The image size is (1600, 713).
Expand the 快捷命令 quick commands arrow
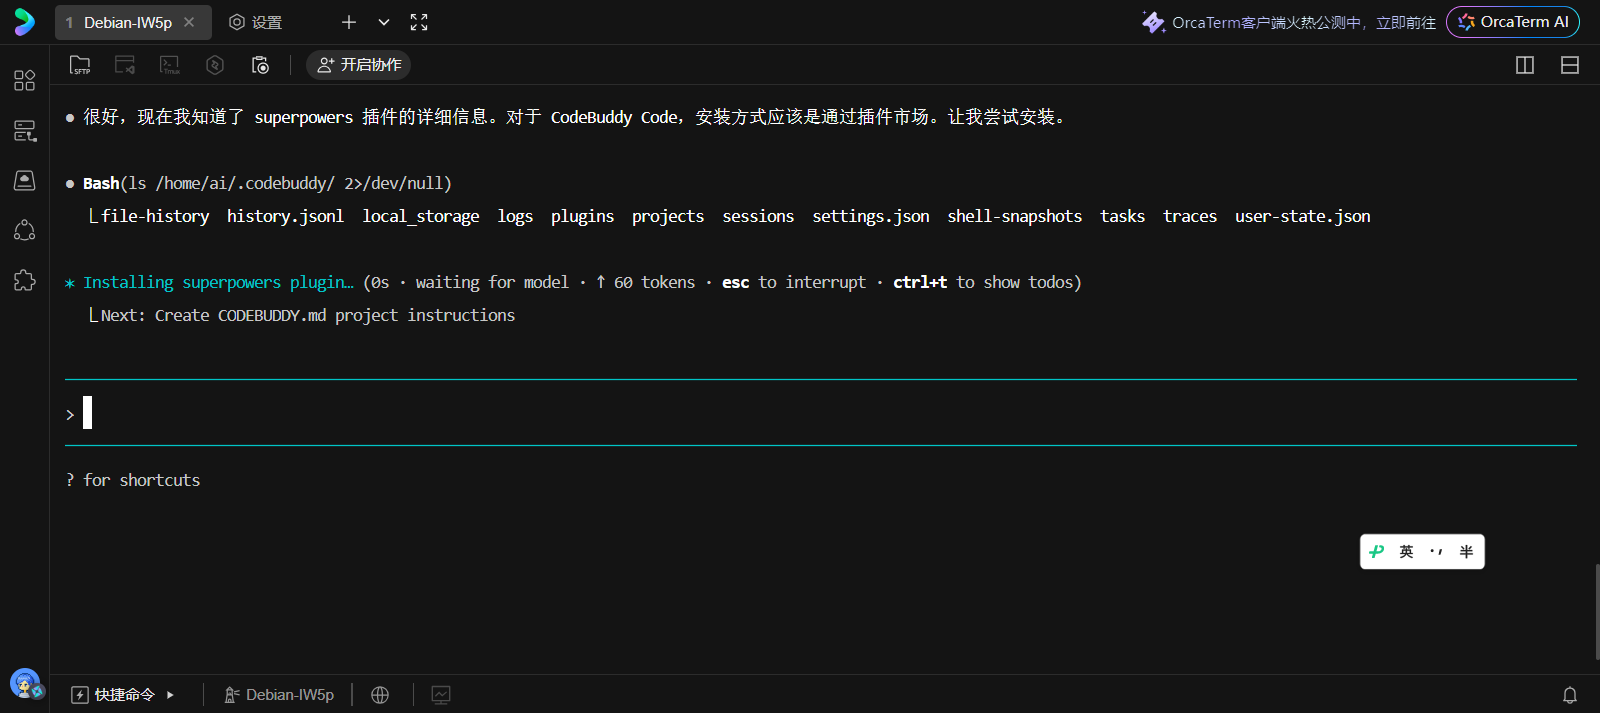click(x=170, y=695)
